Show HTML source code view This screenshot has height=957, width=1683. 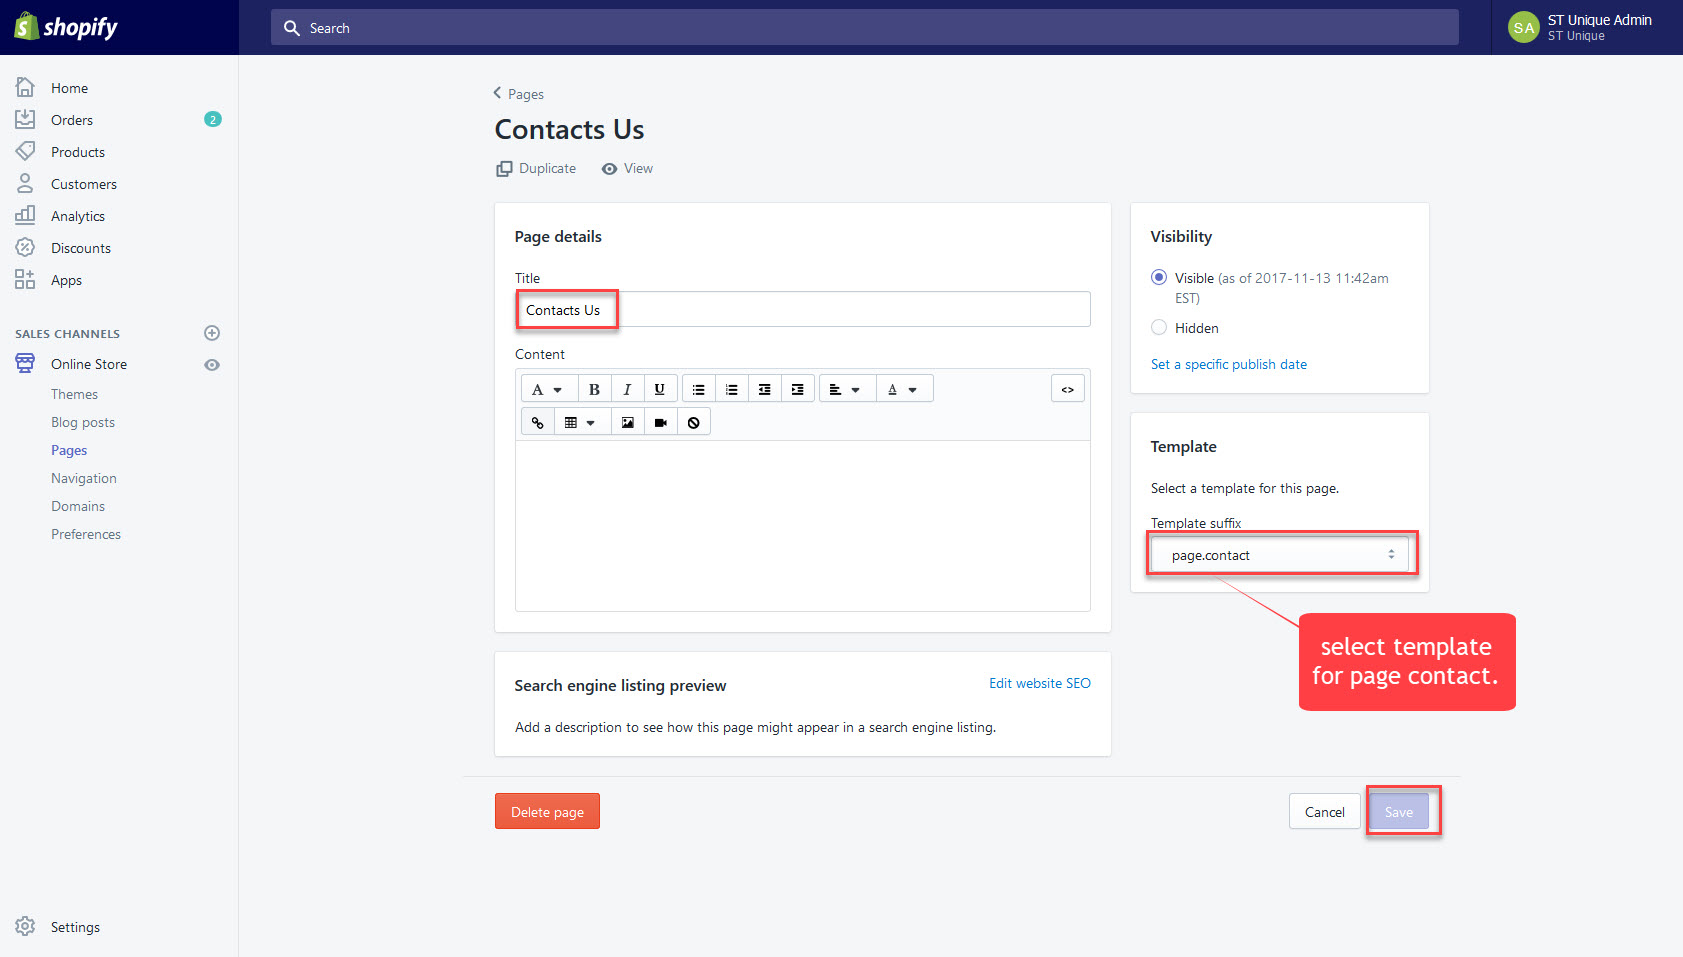1068,389
